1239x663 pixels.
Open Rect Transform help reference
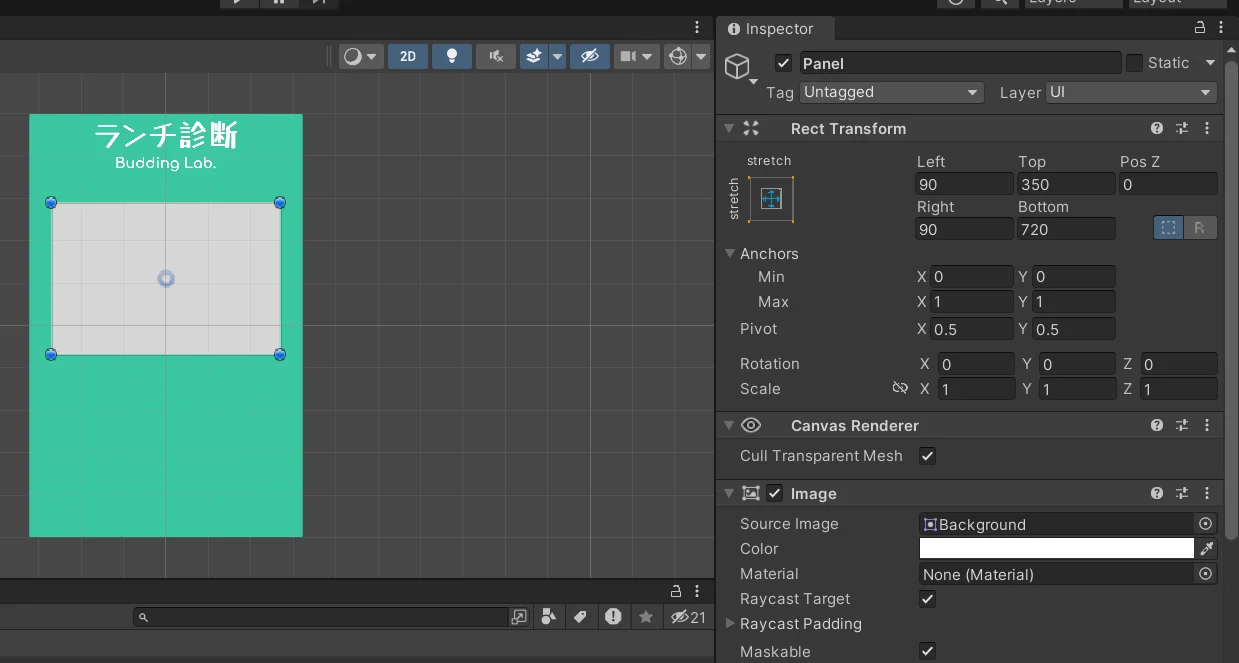pos(1157,128)
